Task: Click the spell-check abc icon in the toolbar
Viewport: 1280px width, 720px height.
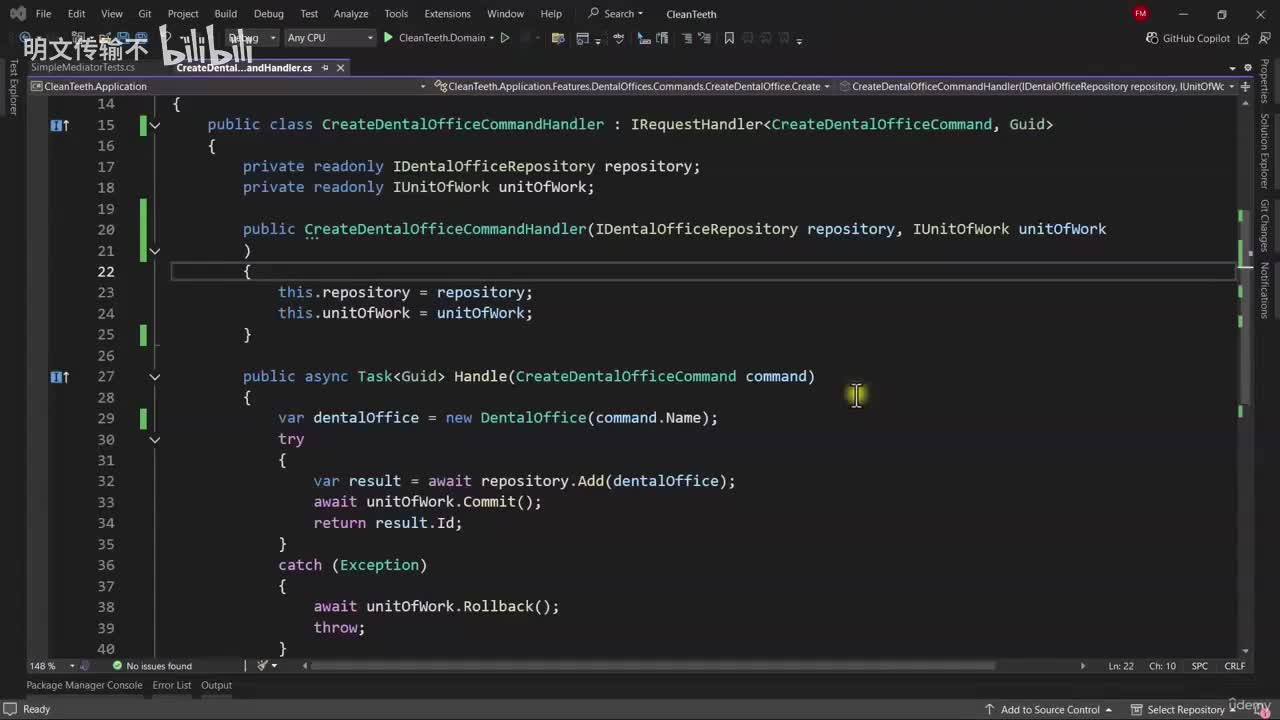Action: (x=620, y=38)
